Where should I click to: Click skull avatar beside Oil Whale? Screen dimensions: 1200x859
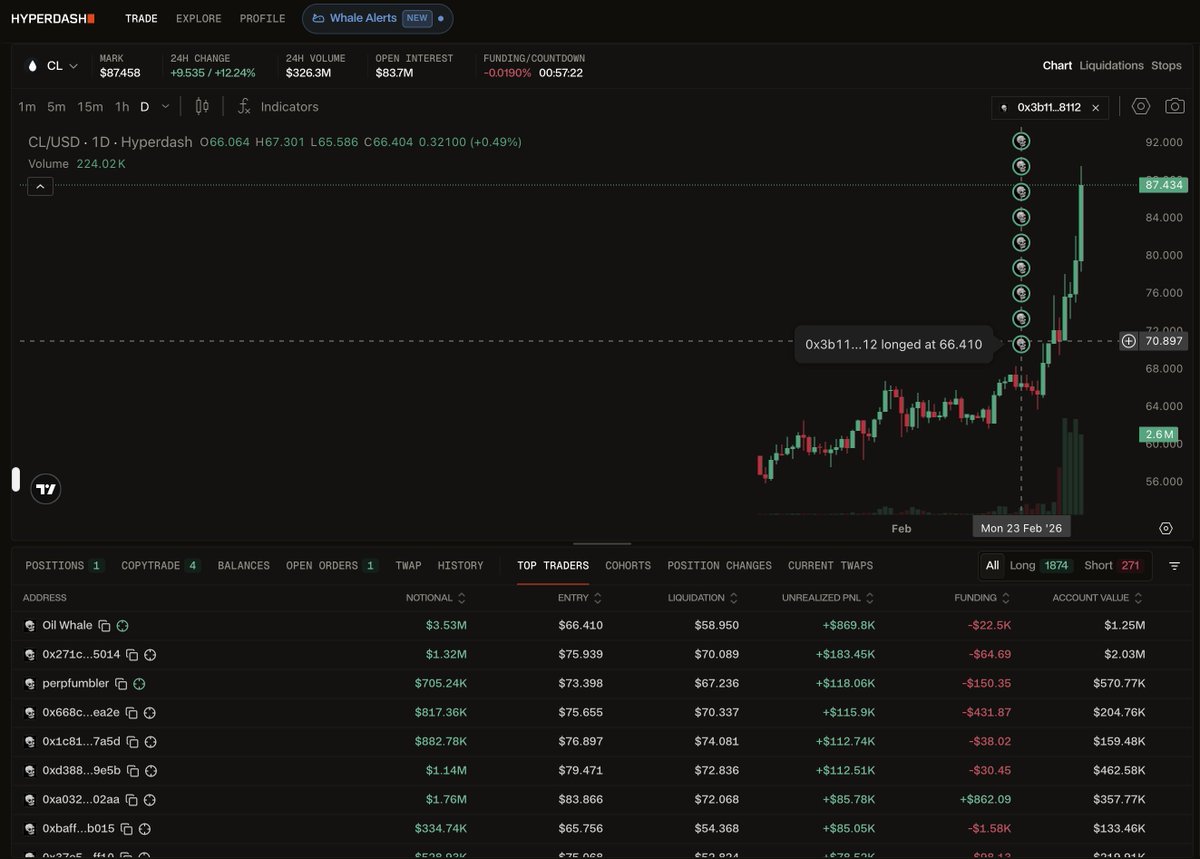pyautogui.click(x=30, y=625)
